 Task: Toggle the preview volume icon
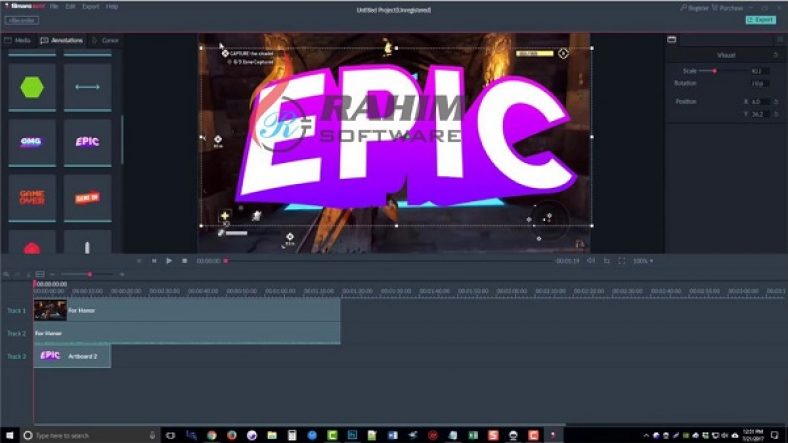592,261
